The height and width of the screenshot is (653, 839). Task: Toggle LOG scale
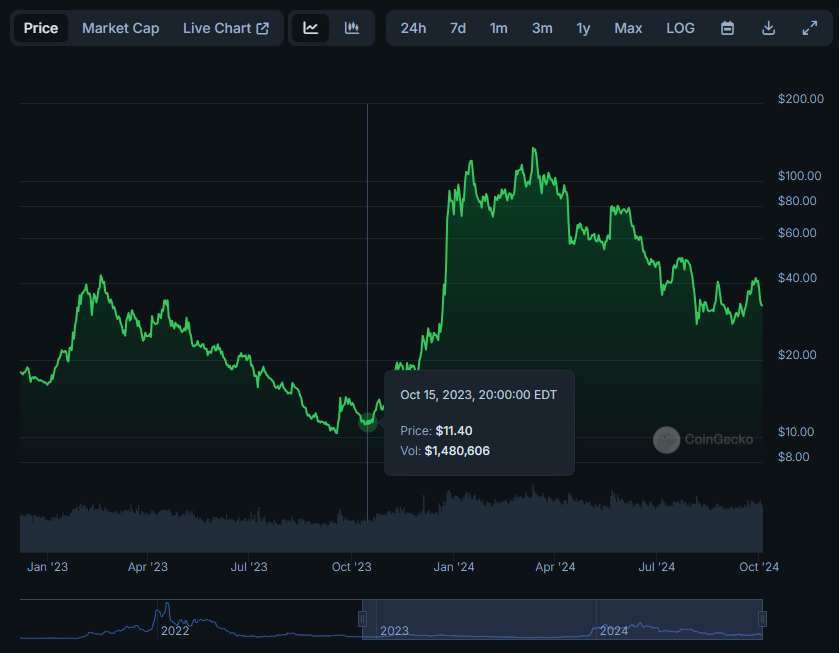tap(680, 28)
